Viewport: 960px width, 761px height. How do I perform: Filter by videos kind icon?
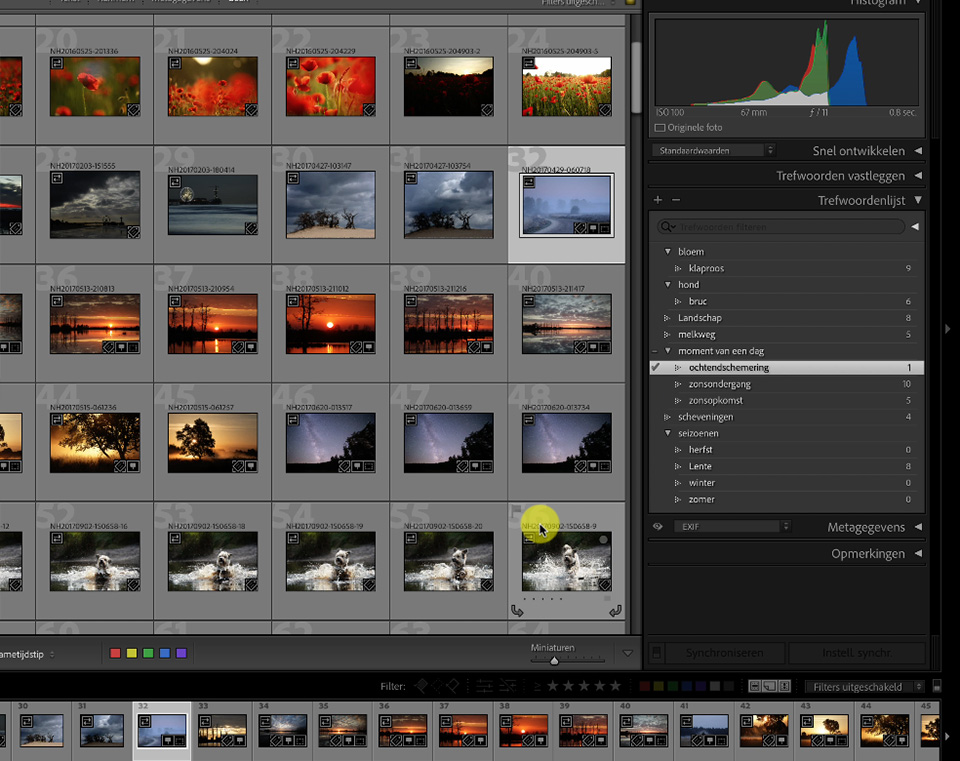(784, 686)
